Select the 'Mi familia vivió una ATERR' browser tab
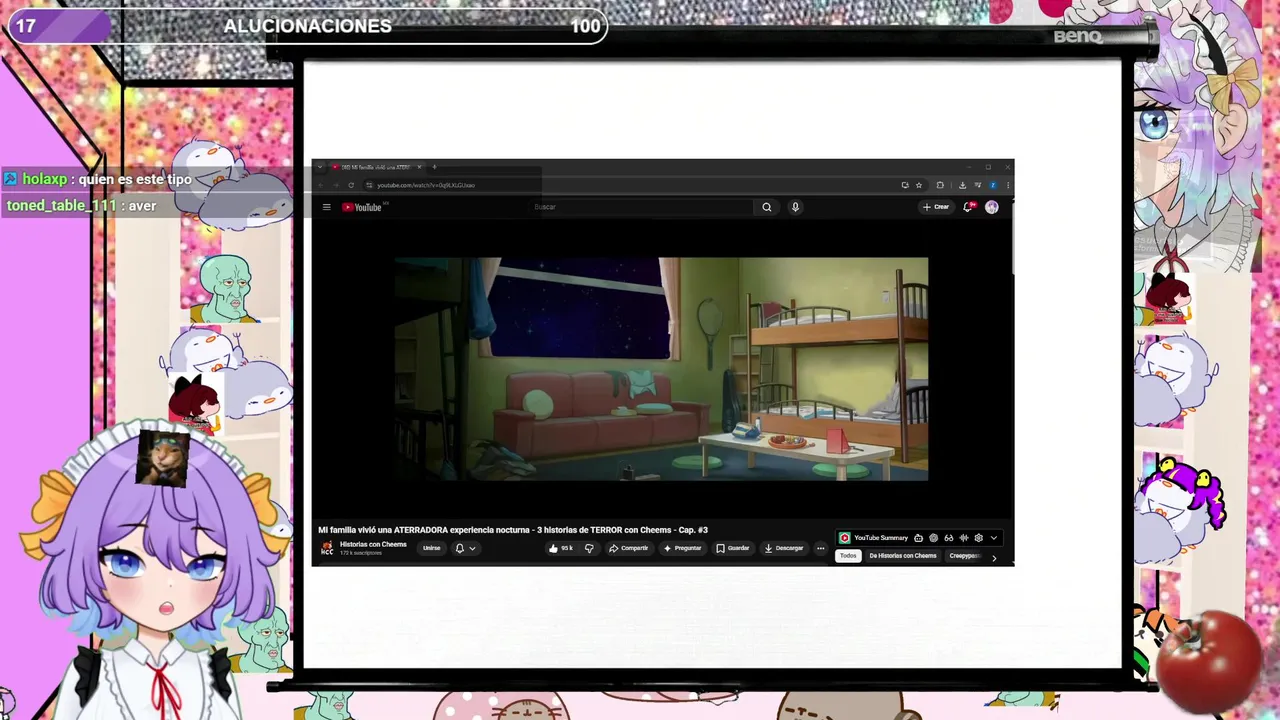1280x720 pixels. point(375,167)
